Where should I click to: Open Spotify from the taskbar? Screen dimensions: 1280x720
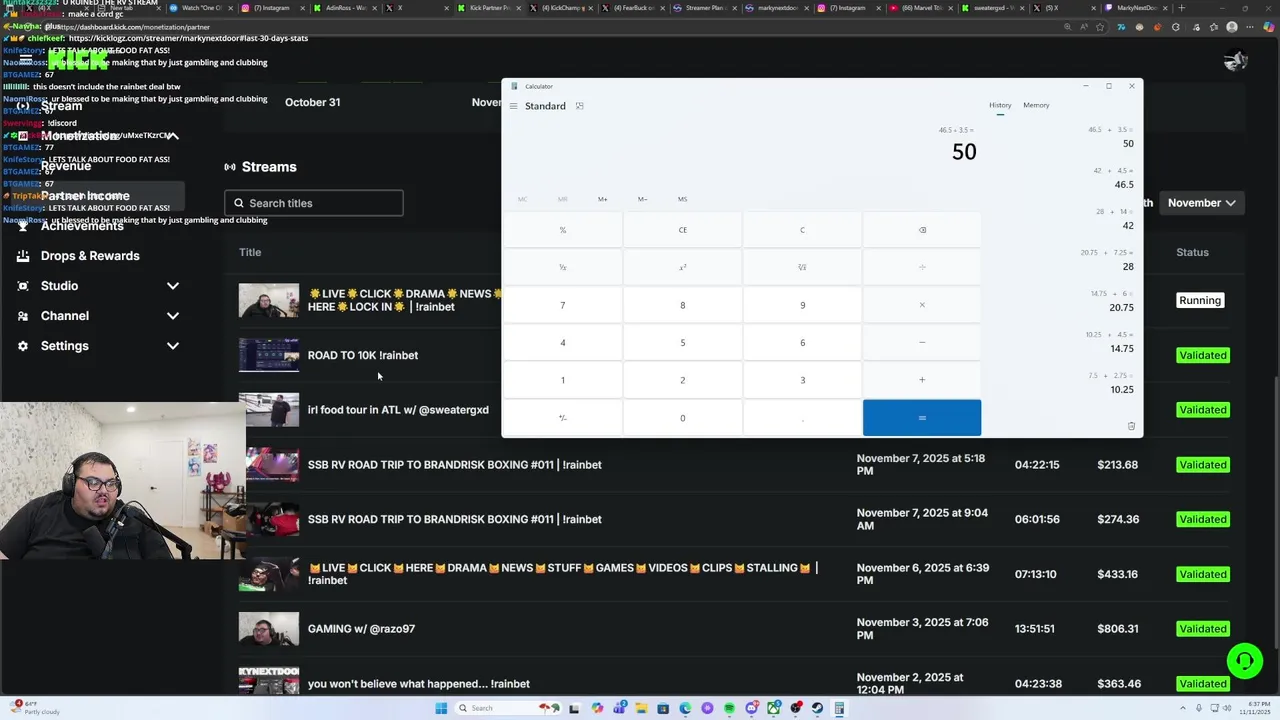point(729,708)
